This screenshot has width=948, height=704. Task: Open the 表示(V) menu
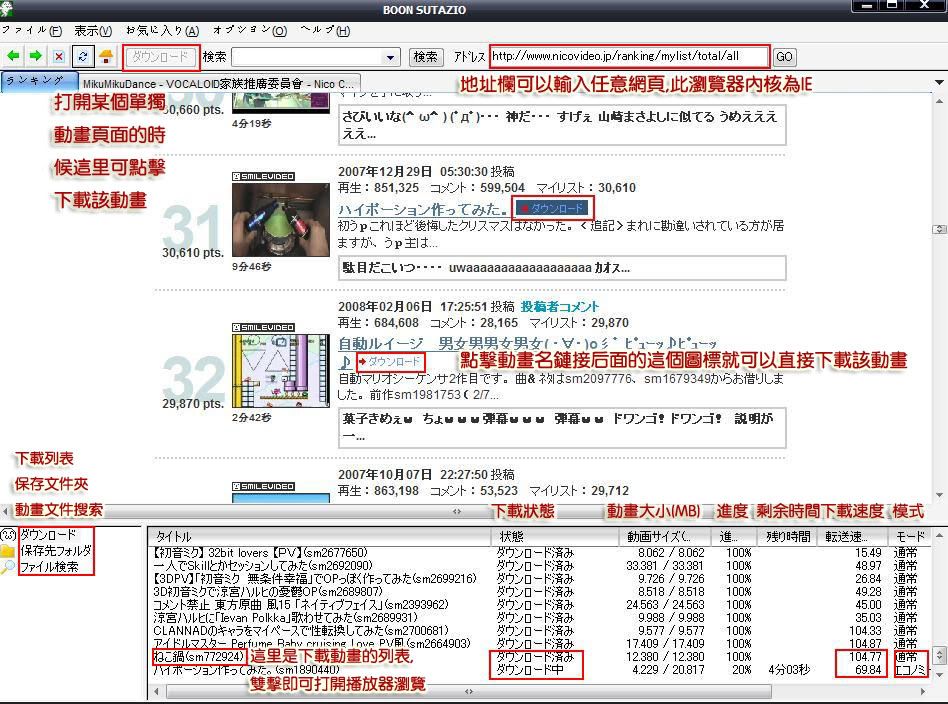point(93,30)
